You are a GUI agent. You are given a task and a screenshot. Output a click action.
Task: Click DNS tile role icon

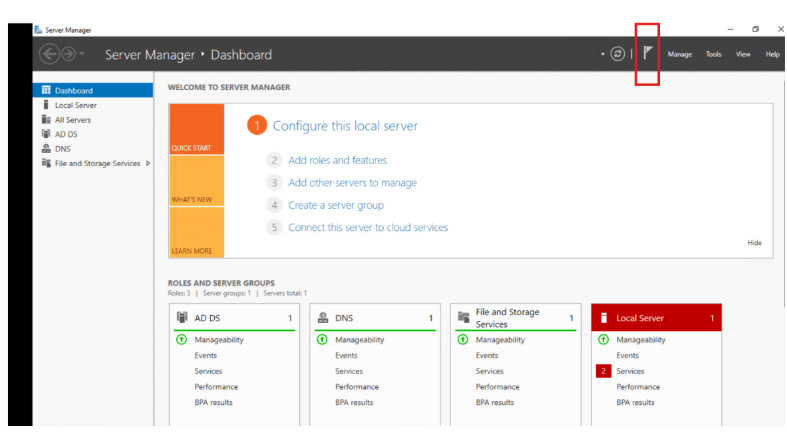(323, 317)
